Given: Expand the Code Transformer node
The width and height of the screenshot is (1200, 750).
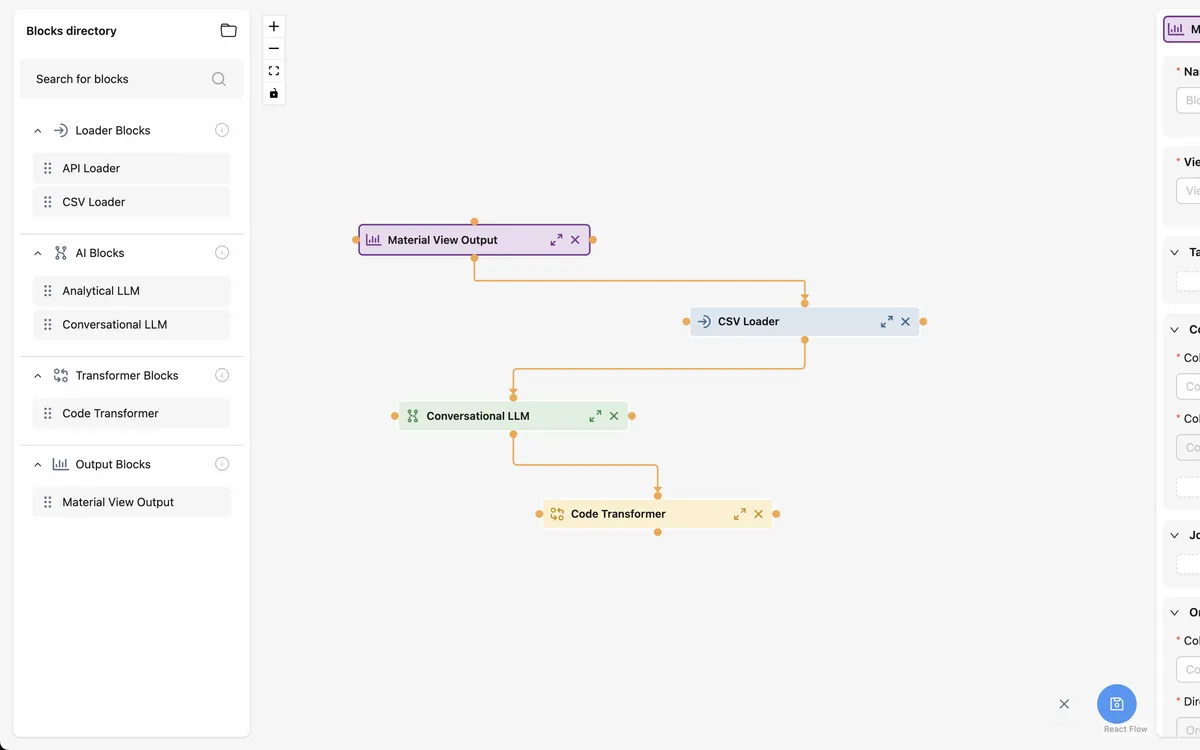Looking at the screenshot, I should [739, 514].
